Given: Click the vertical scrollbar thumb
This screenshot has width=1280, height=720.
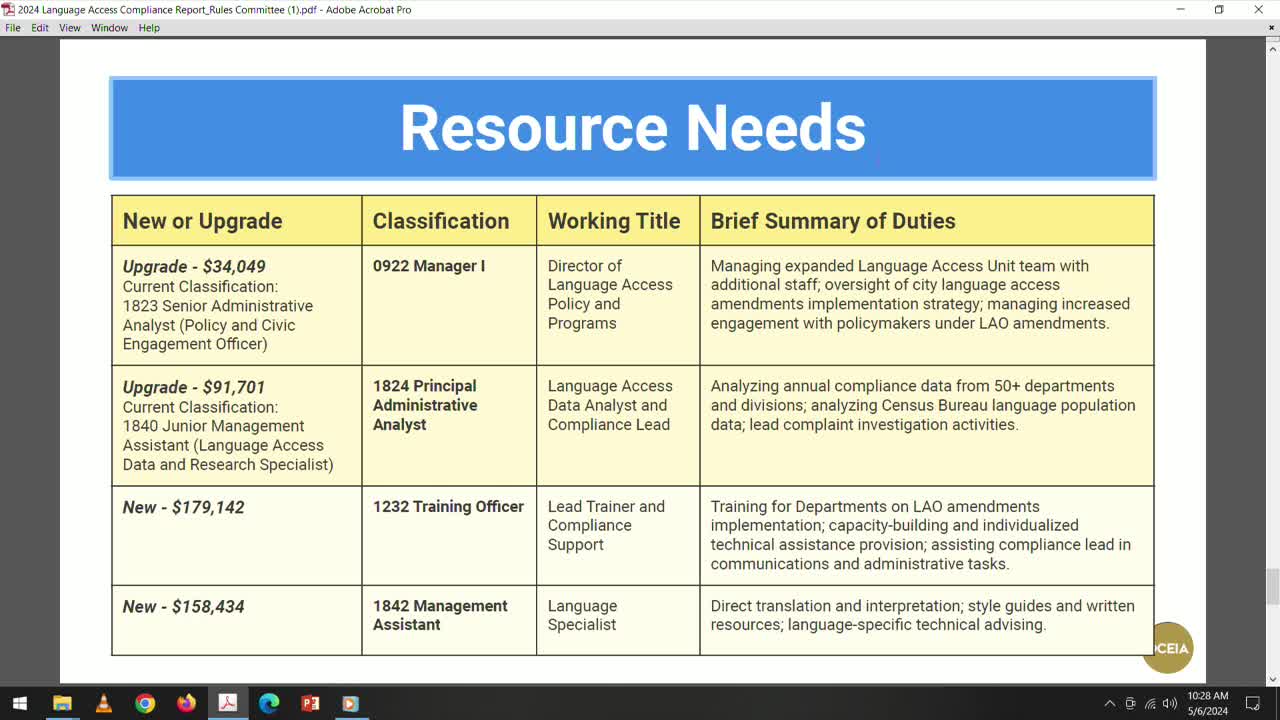Looking at the screenshot, I should (x=1272, y=586).
